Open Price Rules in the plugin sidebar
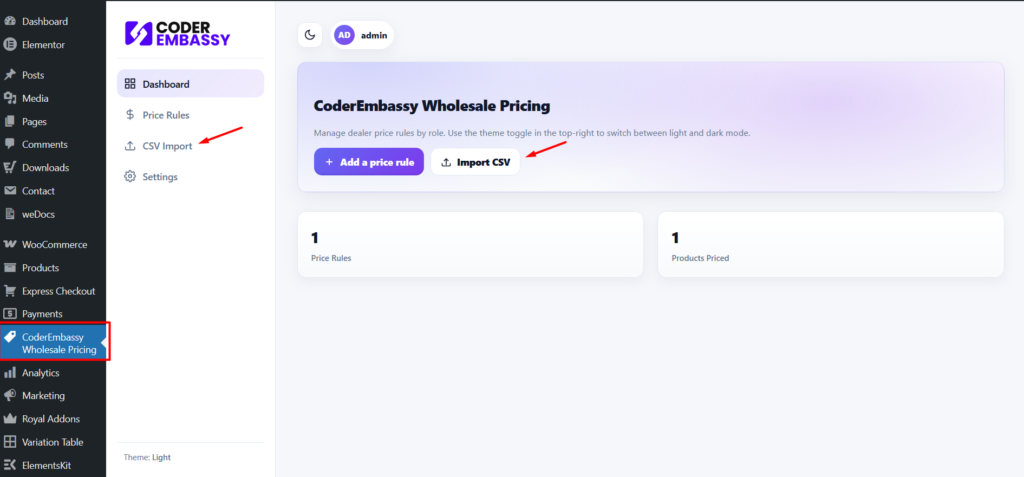This screenshot has width=1024, height=477. tap(165, 115)
